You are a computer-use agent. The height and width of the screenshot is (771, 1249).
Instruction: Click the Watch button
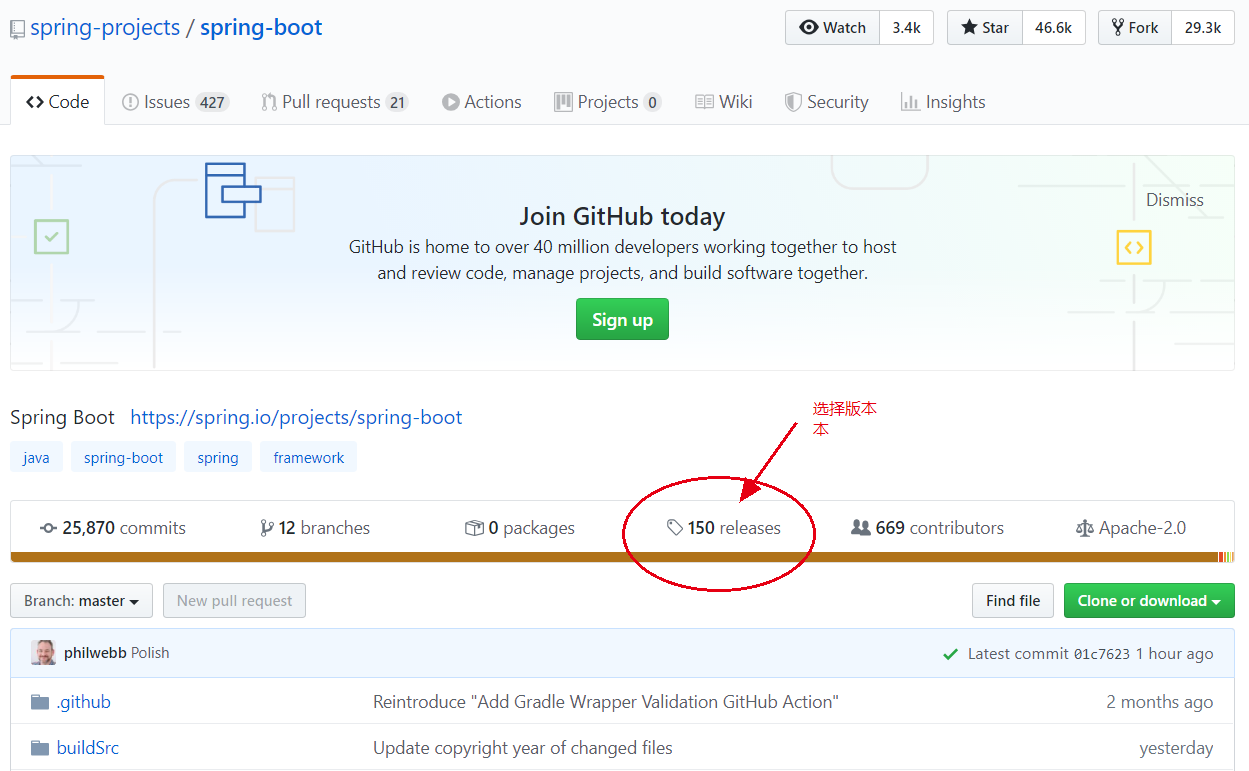[x=833, y=28]
